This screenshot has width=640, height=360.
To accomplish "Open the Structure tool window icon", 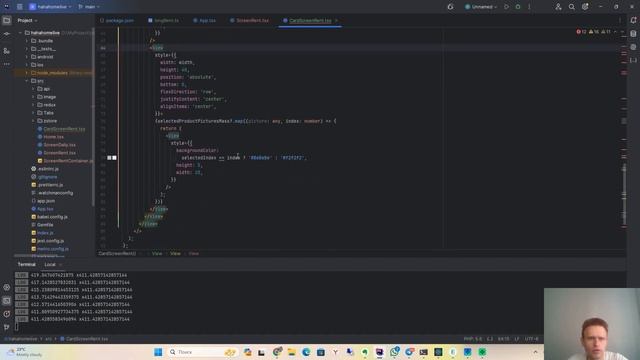I will pyautogui.click(x=7, y=51).
